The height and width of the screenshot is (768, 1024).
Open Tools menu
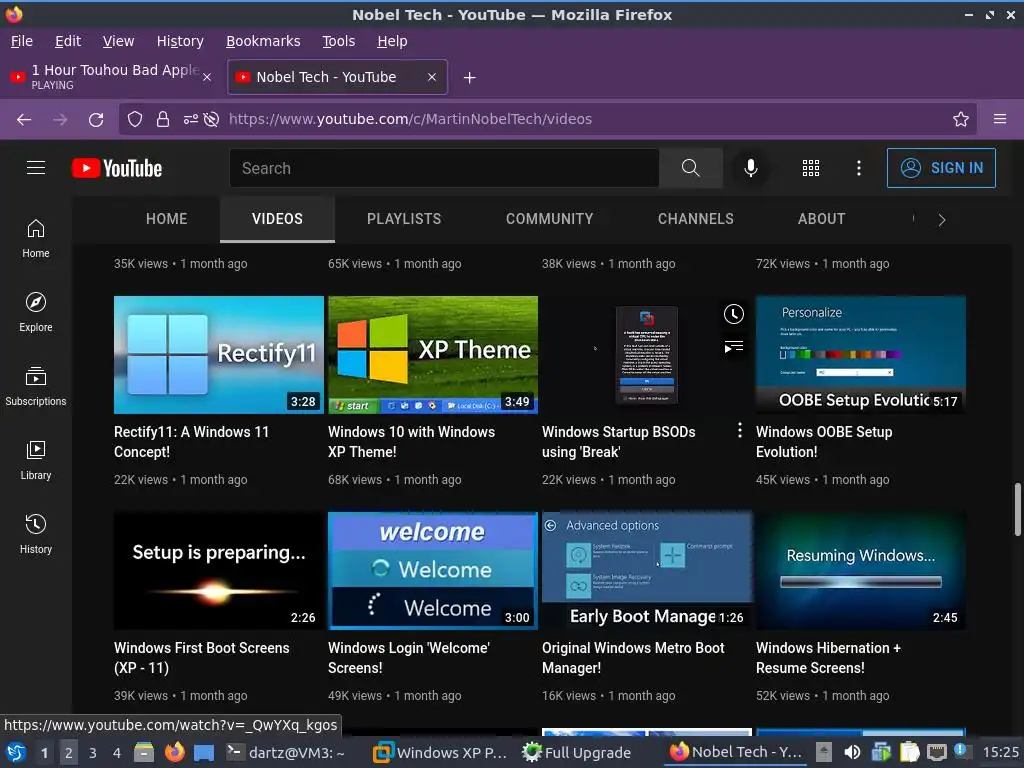338,41
